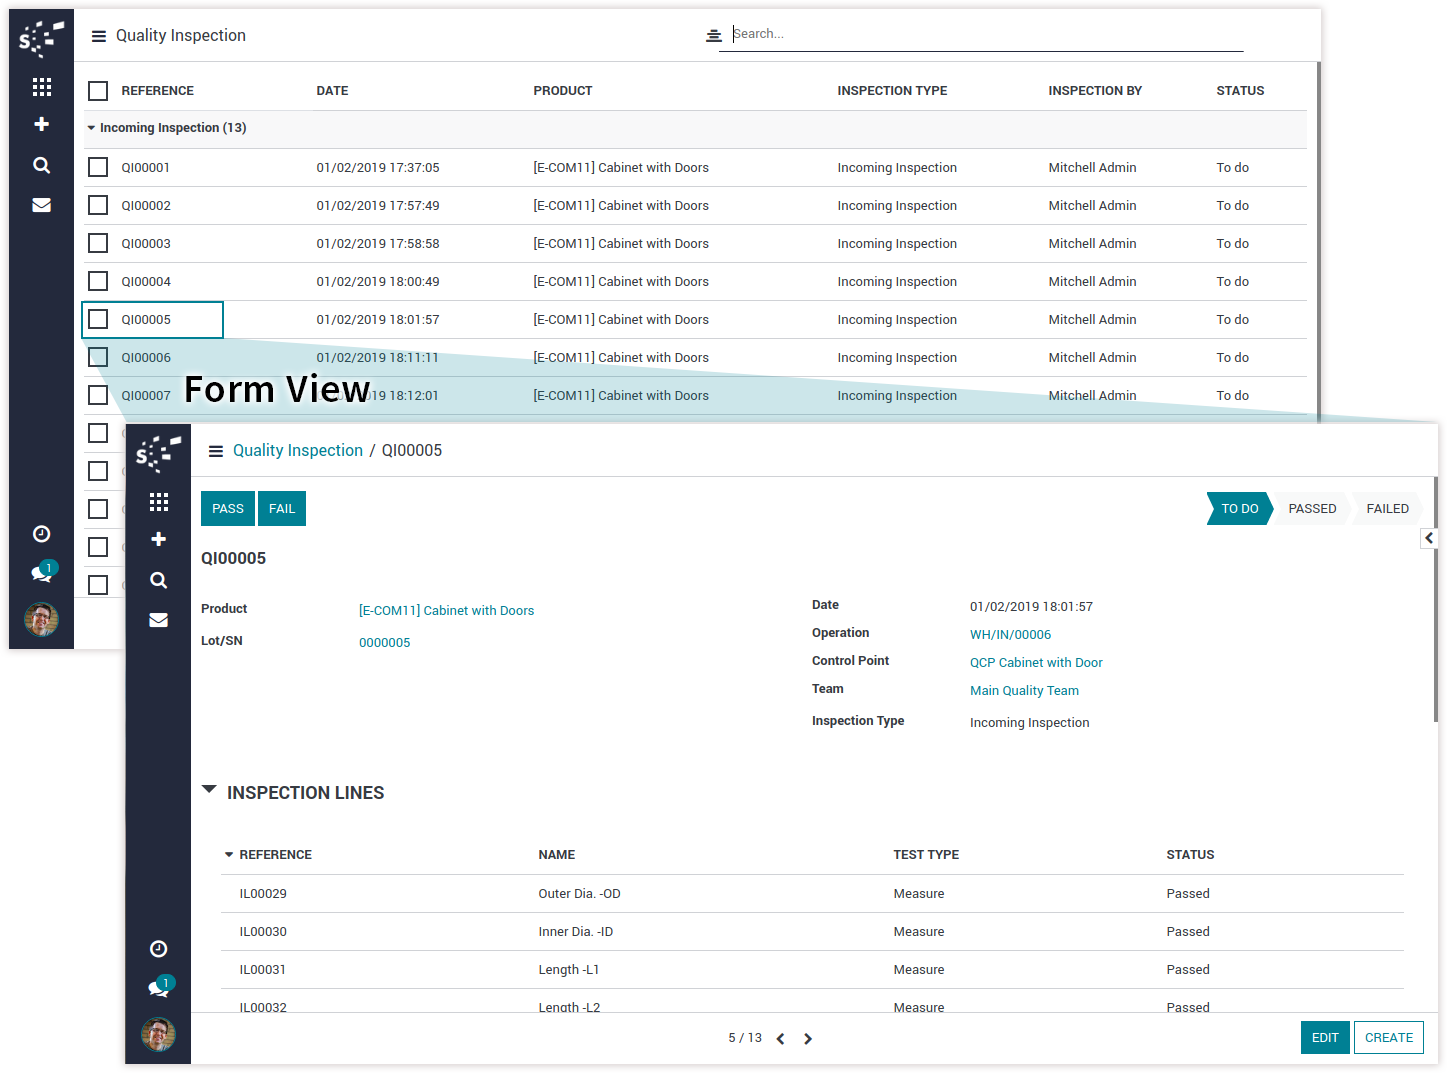Collapse Incoming Inspection (13) group
The image size is (1447, 1073).
tap(166, 128)
